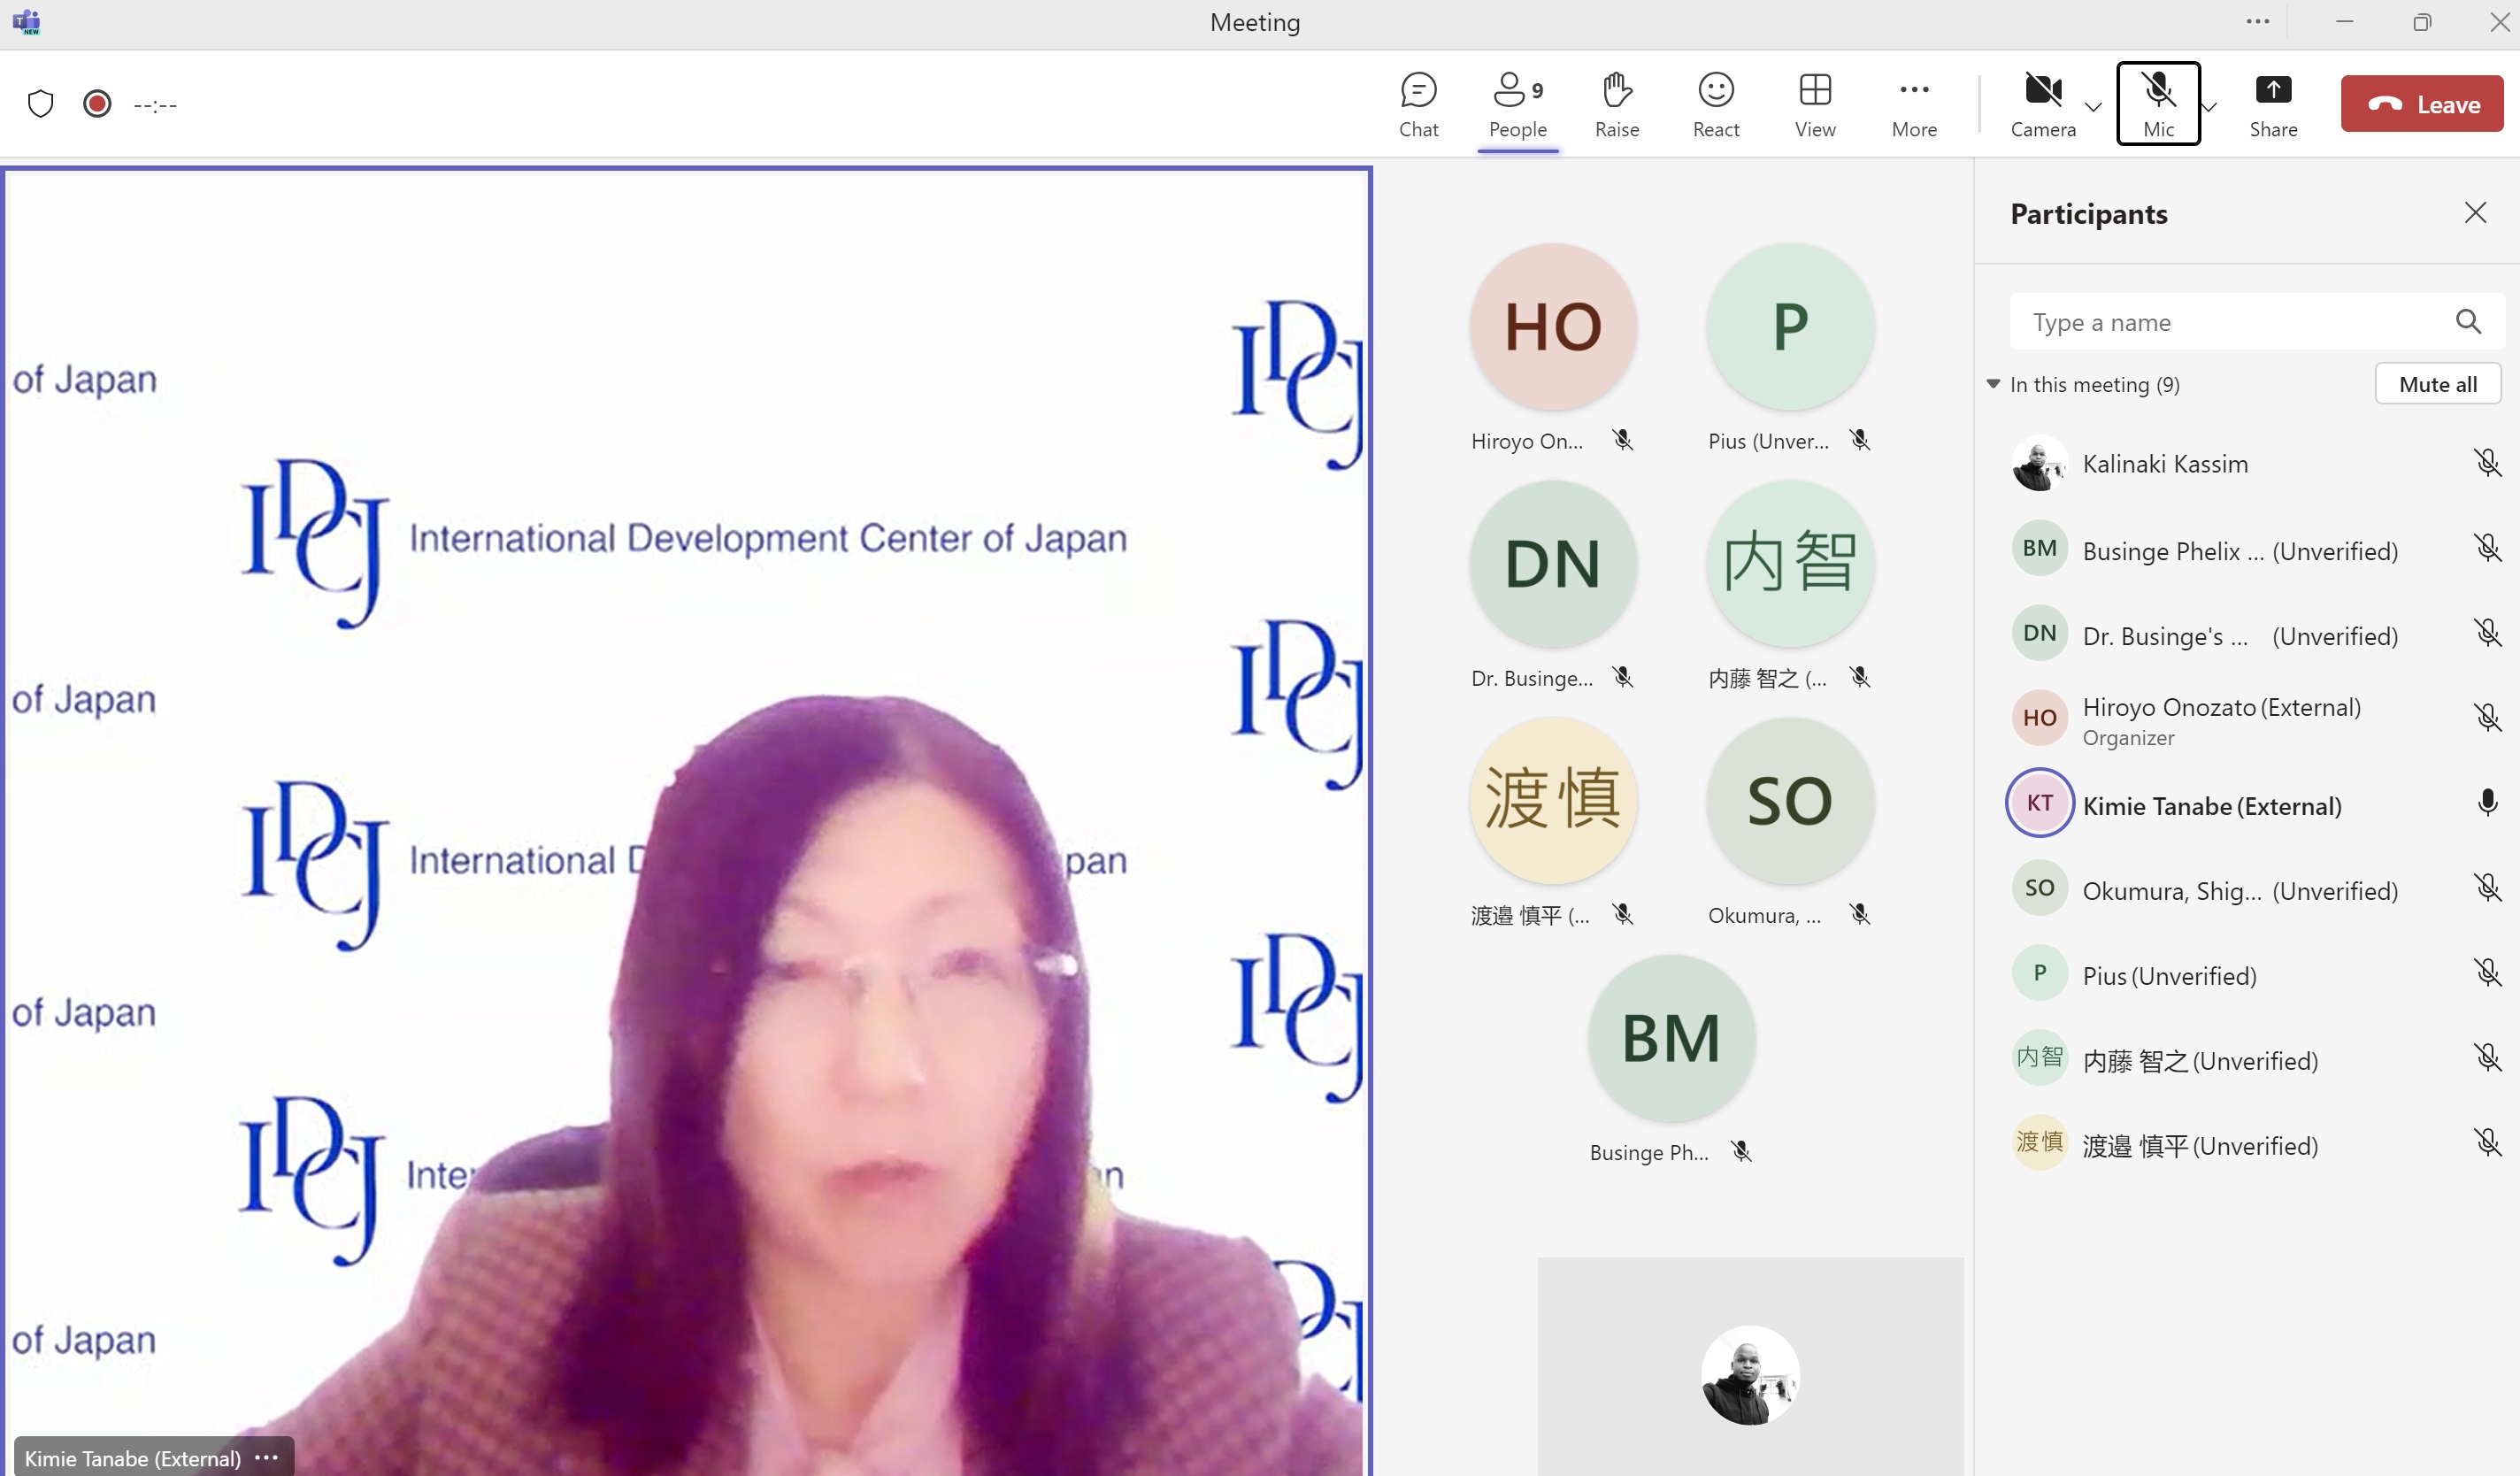
Task: Open the View layout options
Action: click(x=1814, y=104)
